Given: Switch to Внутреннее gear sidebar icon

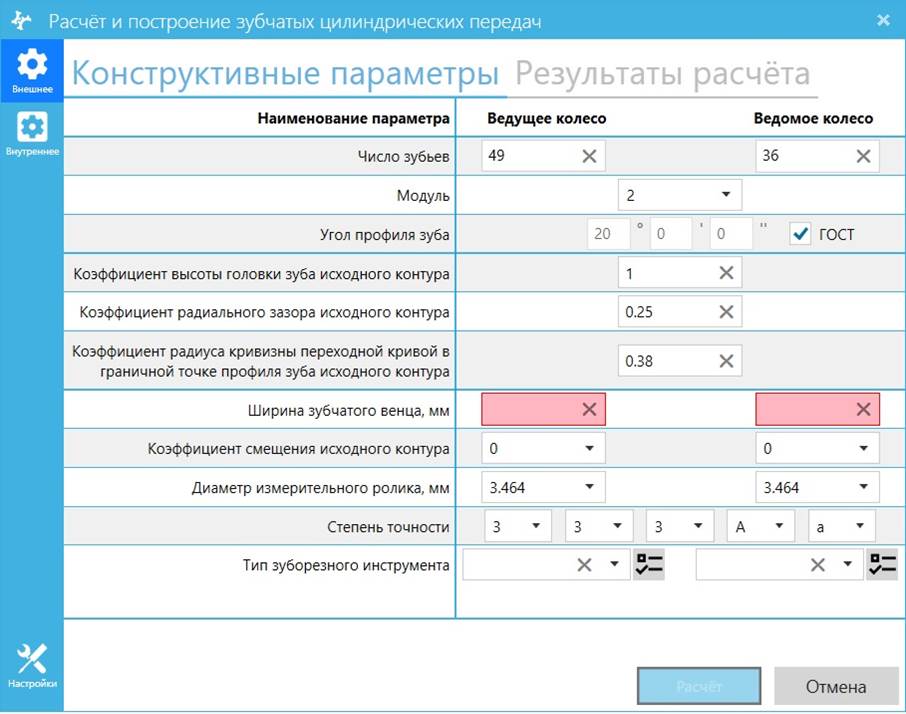Looking at the screenshot, I should pyautogui.click(x=32, y=133).
